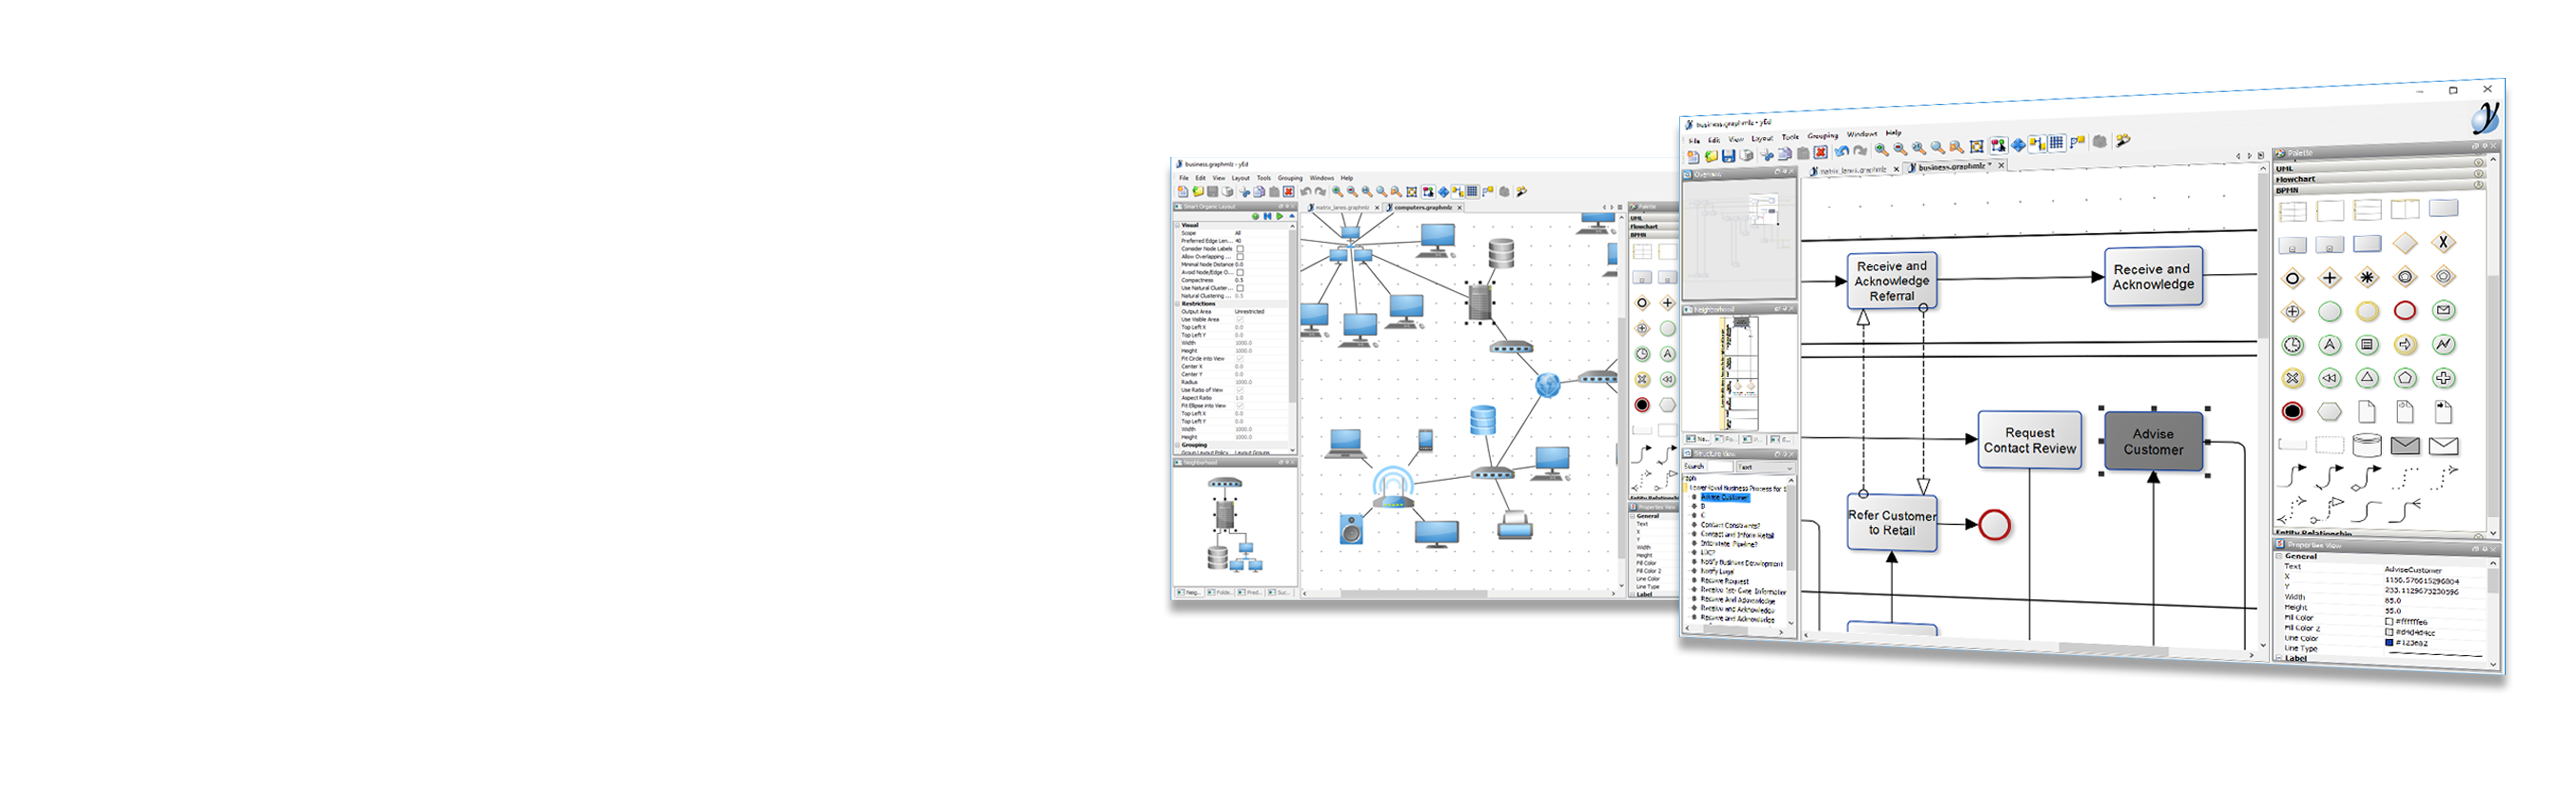The image size is (2561, 797).
Task: Toggle the Allow Overlapping checkbox
Action: point(1240,257)
